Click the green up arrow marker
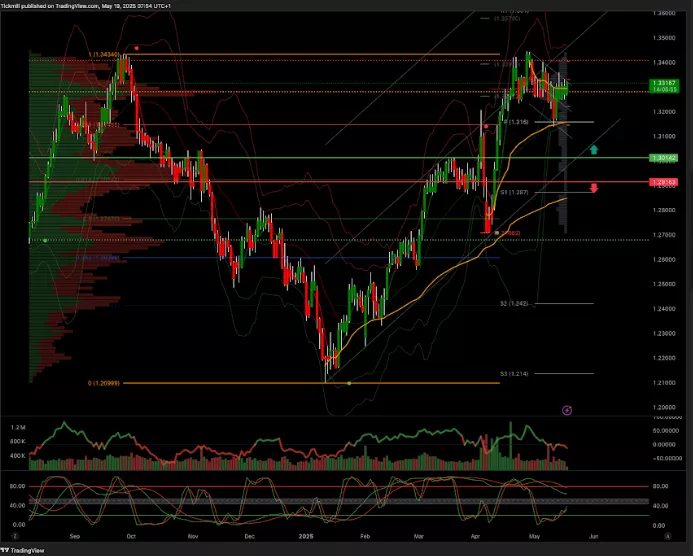 (593, 150)
